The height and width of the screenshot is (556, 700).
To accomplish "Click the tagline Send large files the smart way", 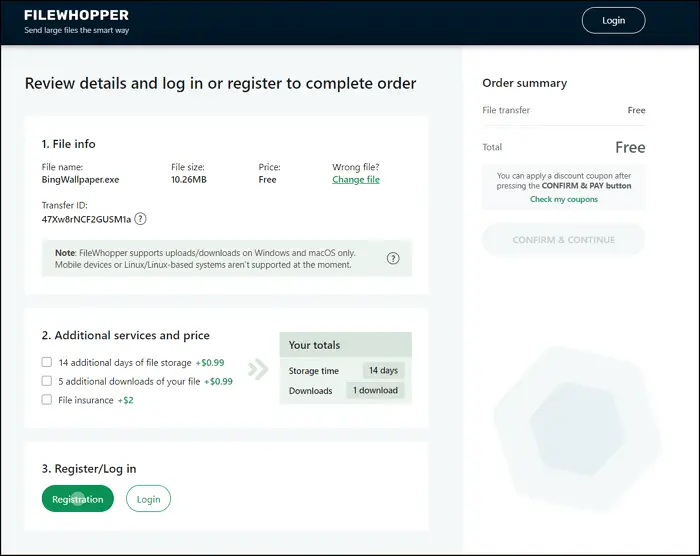I will 76,30.
